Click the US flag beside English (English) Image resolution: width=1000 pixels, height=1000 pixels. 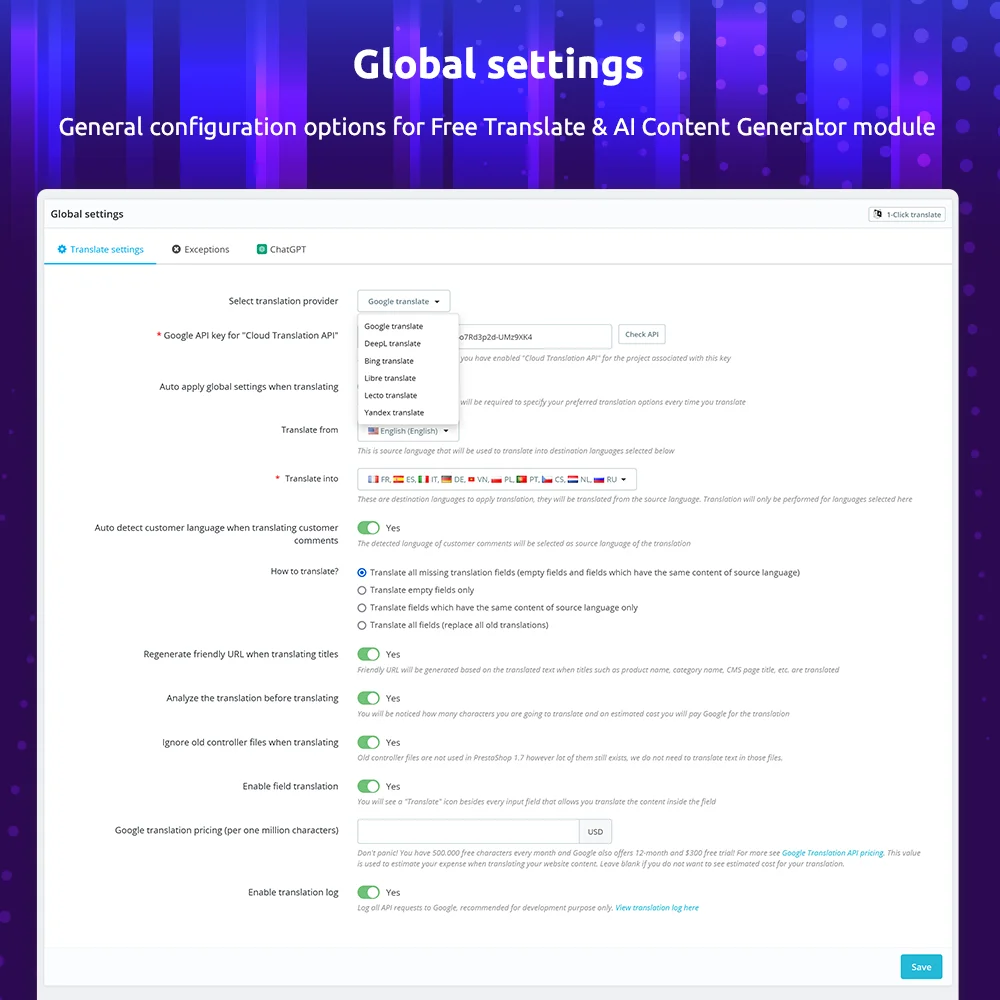(375, 430)
